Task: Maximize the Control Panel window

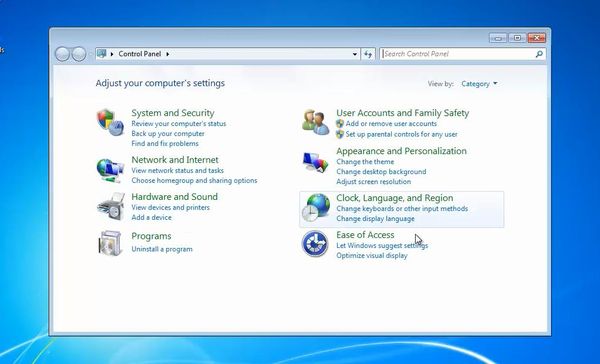Action: pos(517,38)
